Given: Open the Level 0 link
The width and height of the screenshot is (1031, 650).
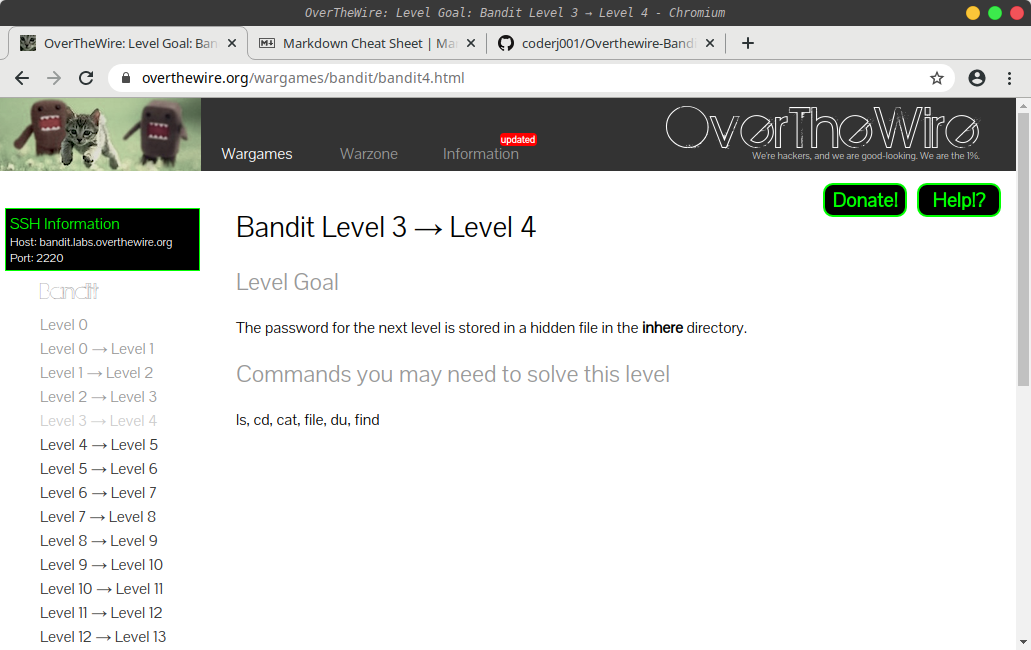Looking at the screenshot, I should tap(63, 325).
